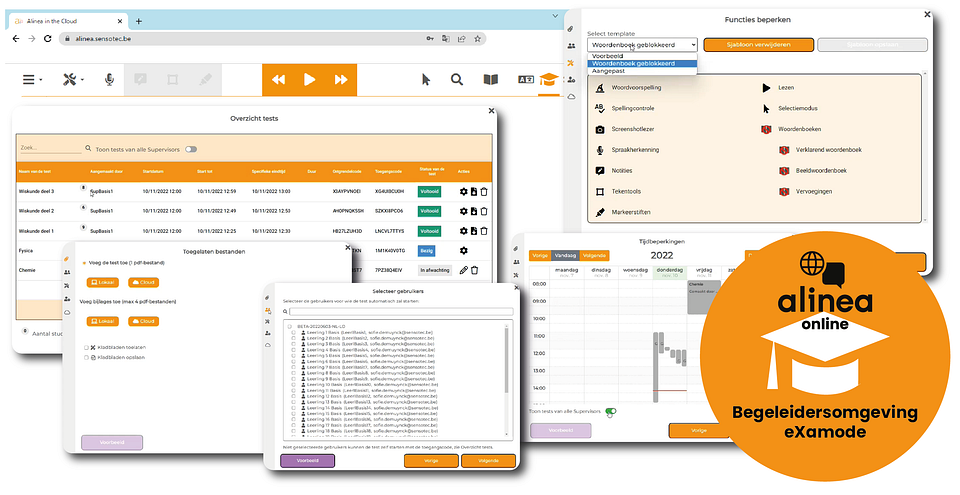Click the rewind playback button
This screenshot has height=495, width=960.
279,80
